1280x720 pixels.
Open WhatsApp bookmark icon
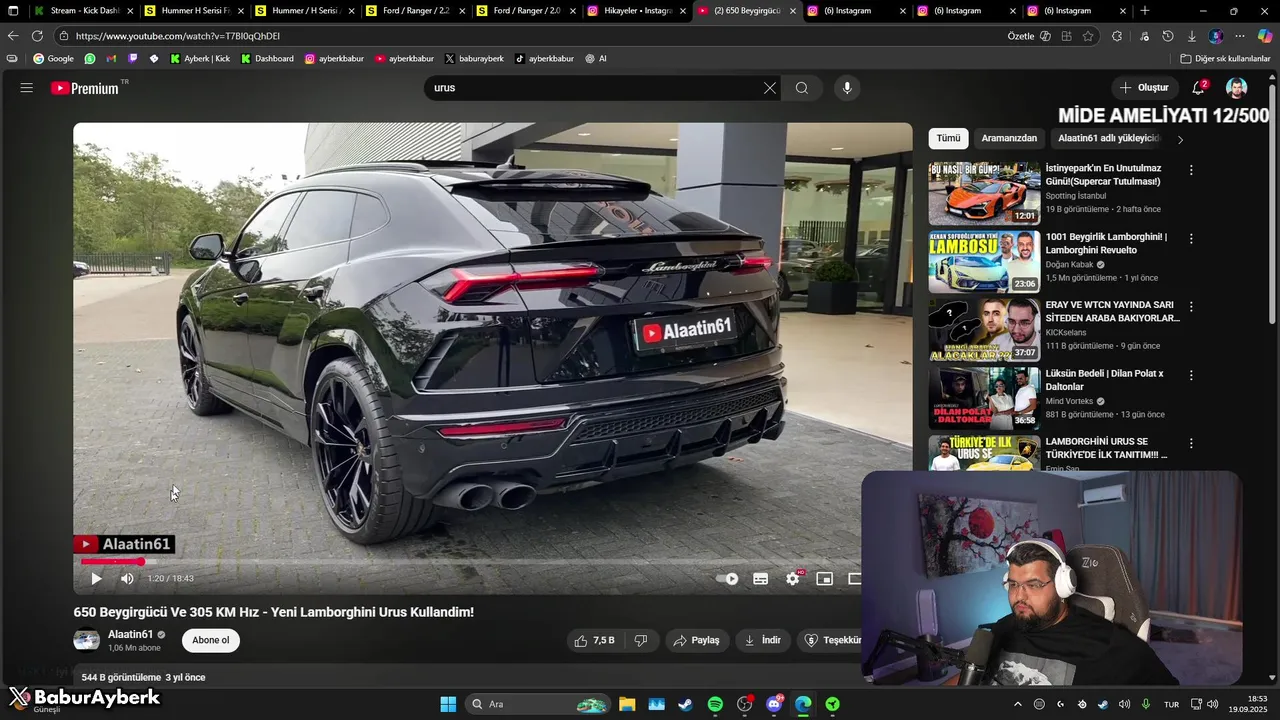(x=90, y=59)
